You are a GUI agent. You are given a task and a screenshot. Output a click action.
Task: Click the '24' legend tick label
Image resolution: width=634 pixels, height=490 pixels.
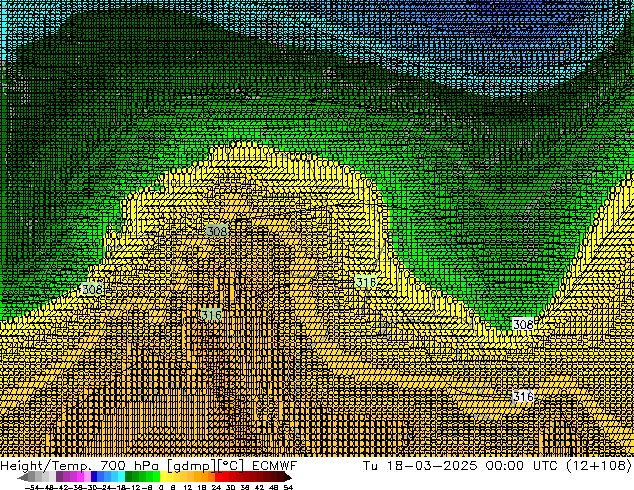point(216,487)
